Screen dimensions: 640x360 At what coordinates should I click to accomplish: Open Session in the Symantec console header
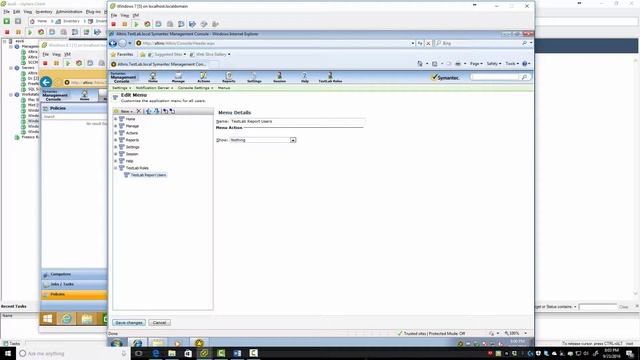tap(279, 77)
